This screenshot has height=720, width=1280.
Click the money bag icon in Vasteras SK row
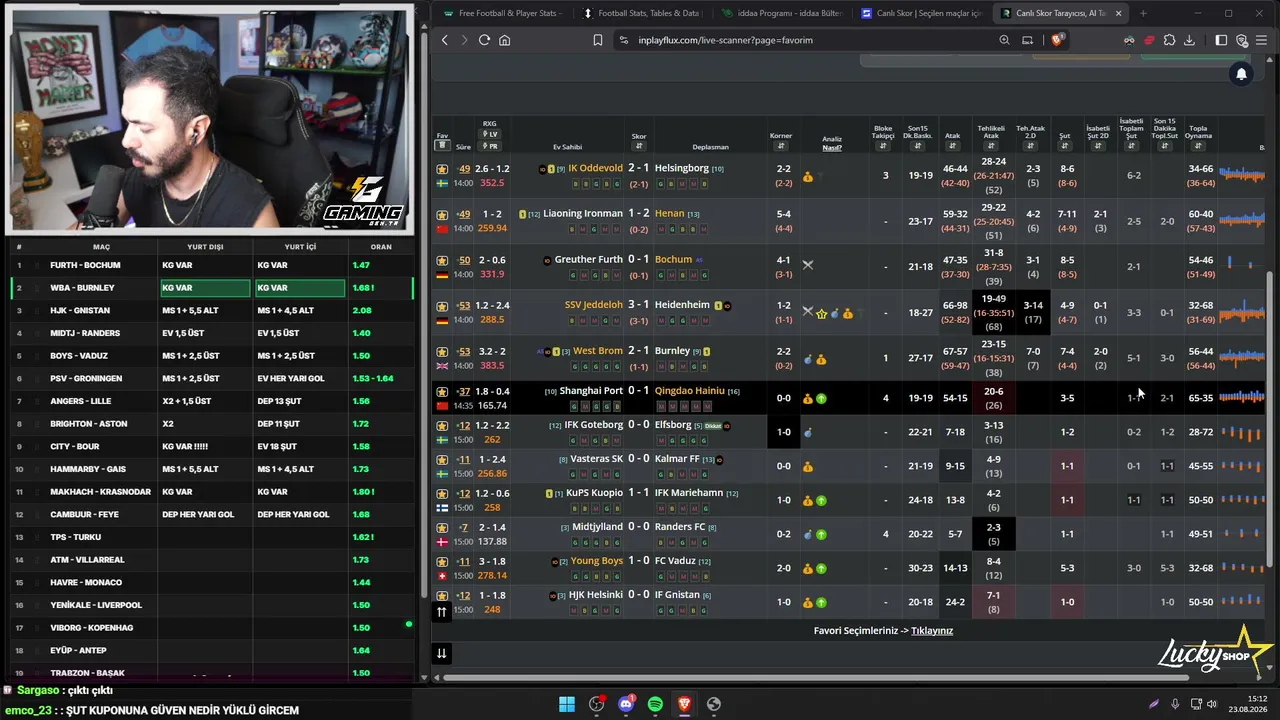[x=808, y=466]
